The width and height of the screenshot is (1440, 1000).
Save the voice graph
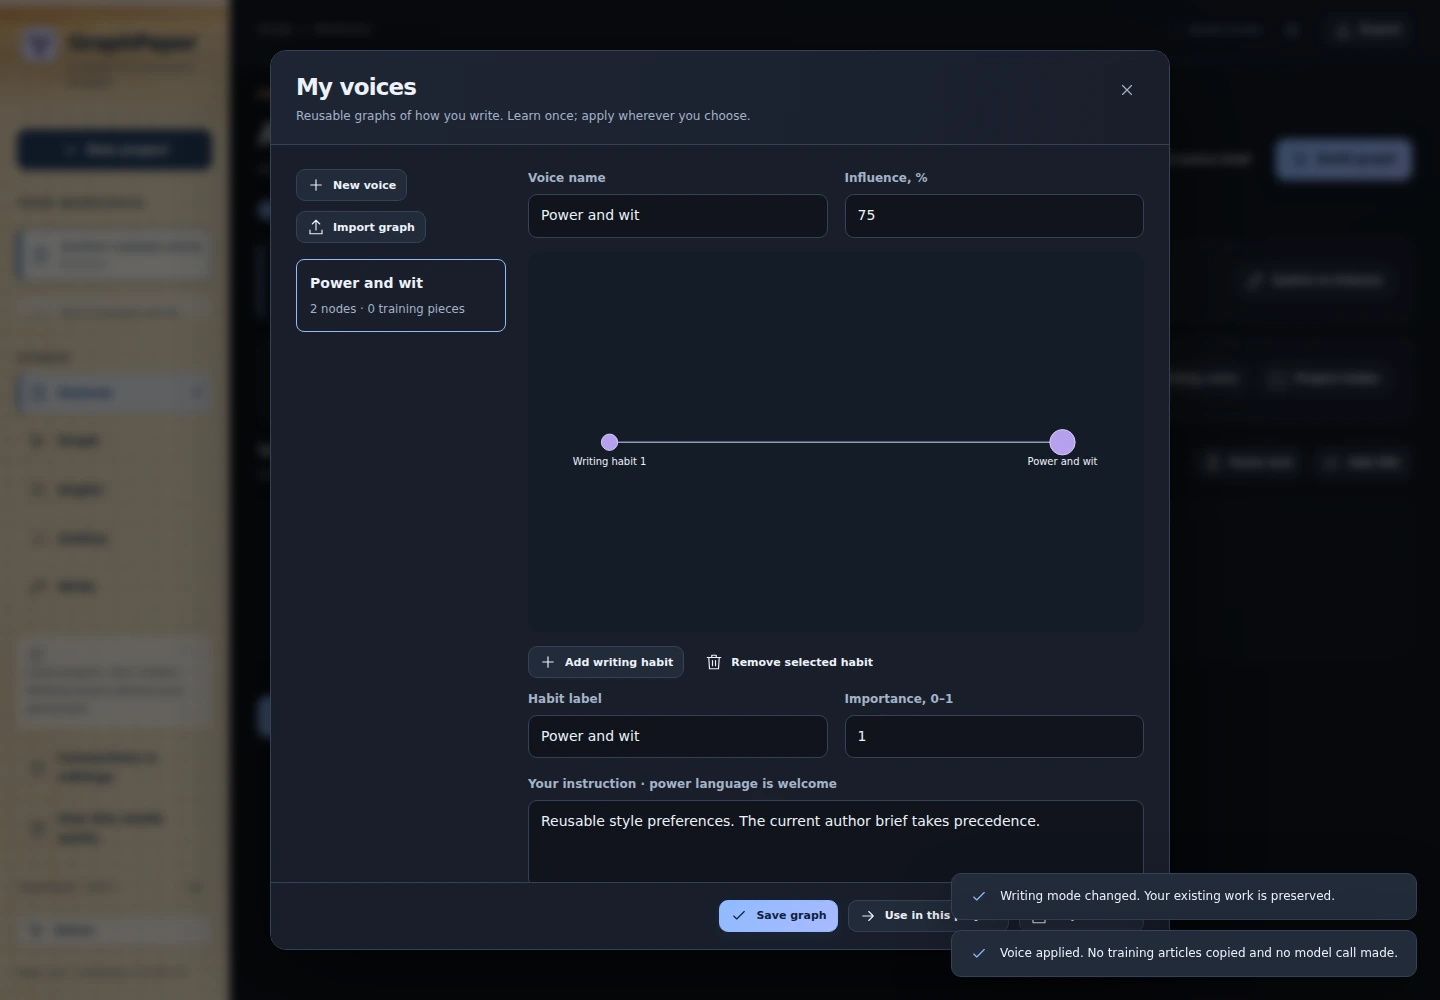pyautogui.click(x=778, y=915)
